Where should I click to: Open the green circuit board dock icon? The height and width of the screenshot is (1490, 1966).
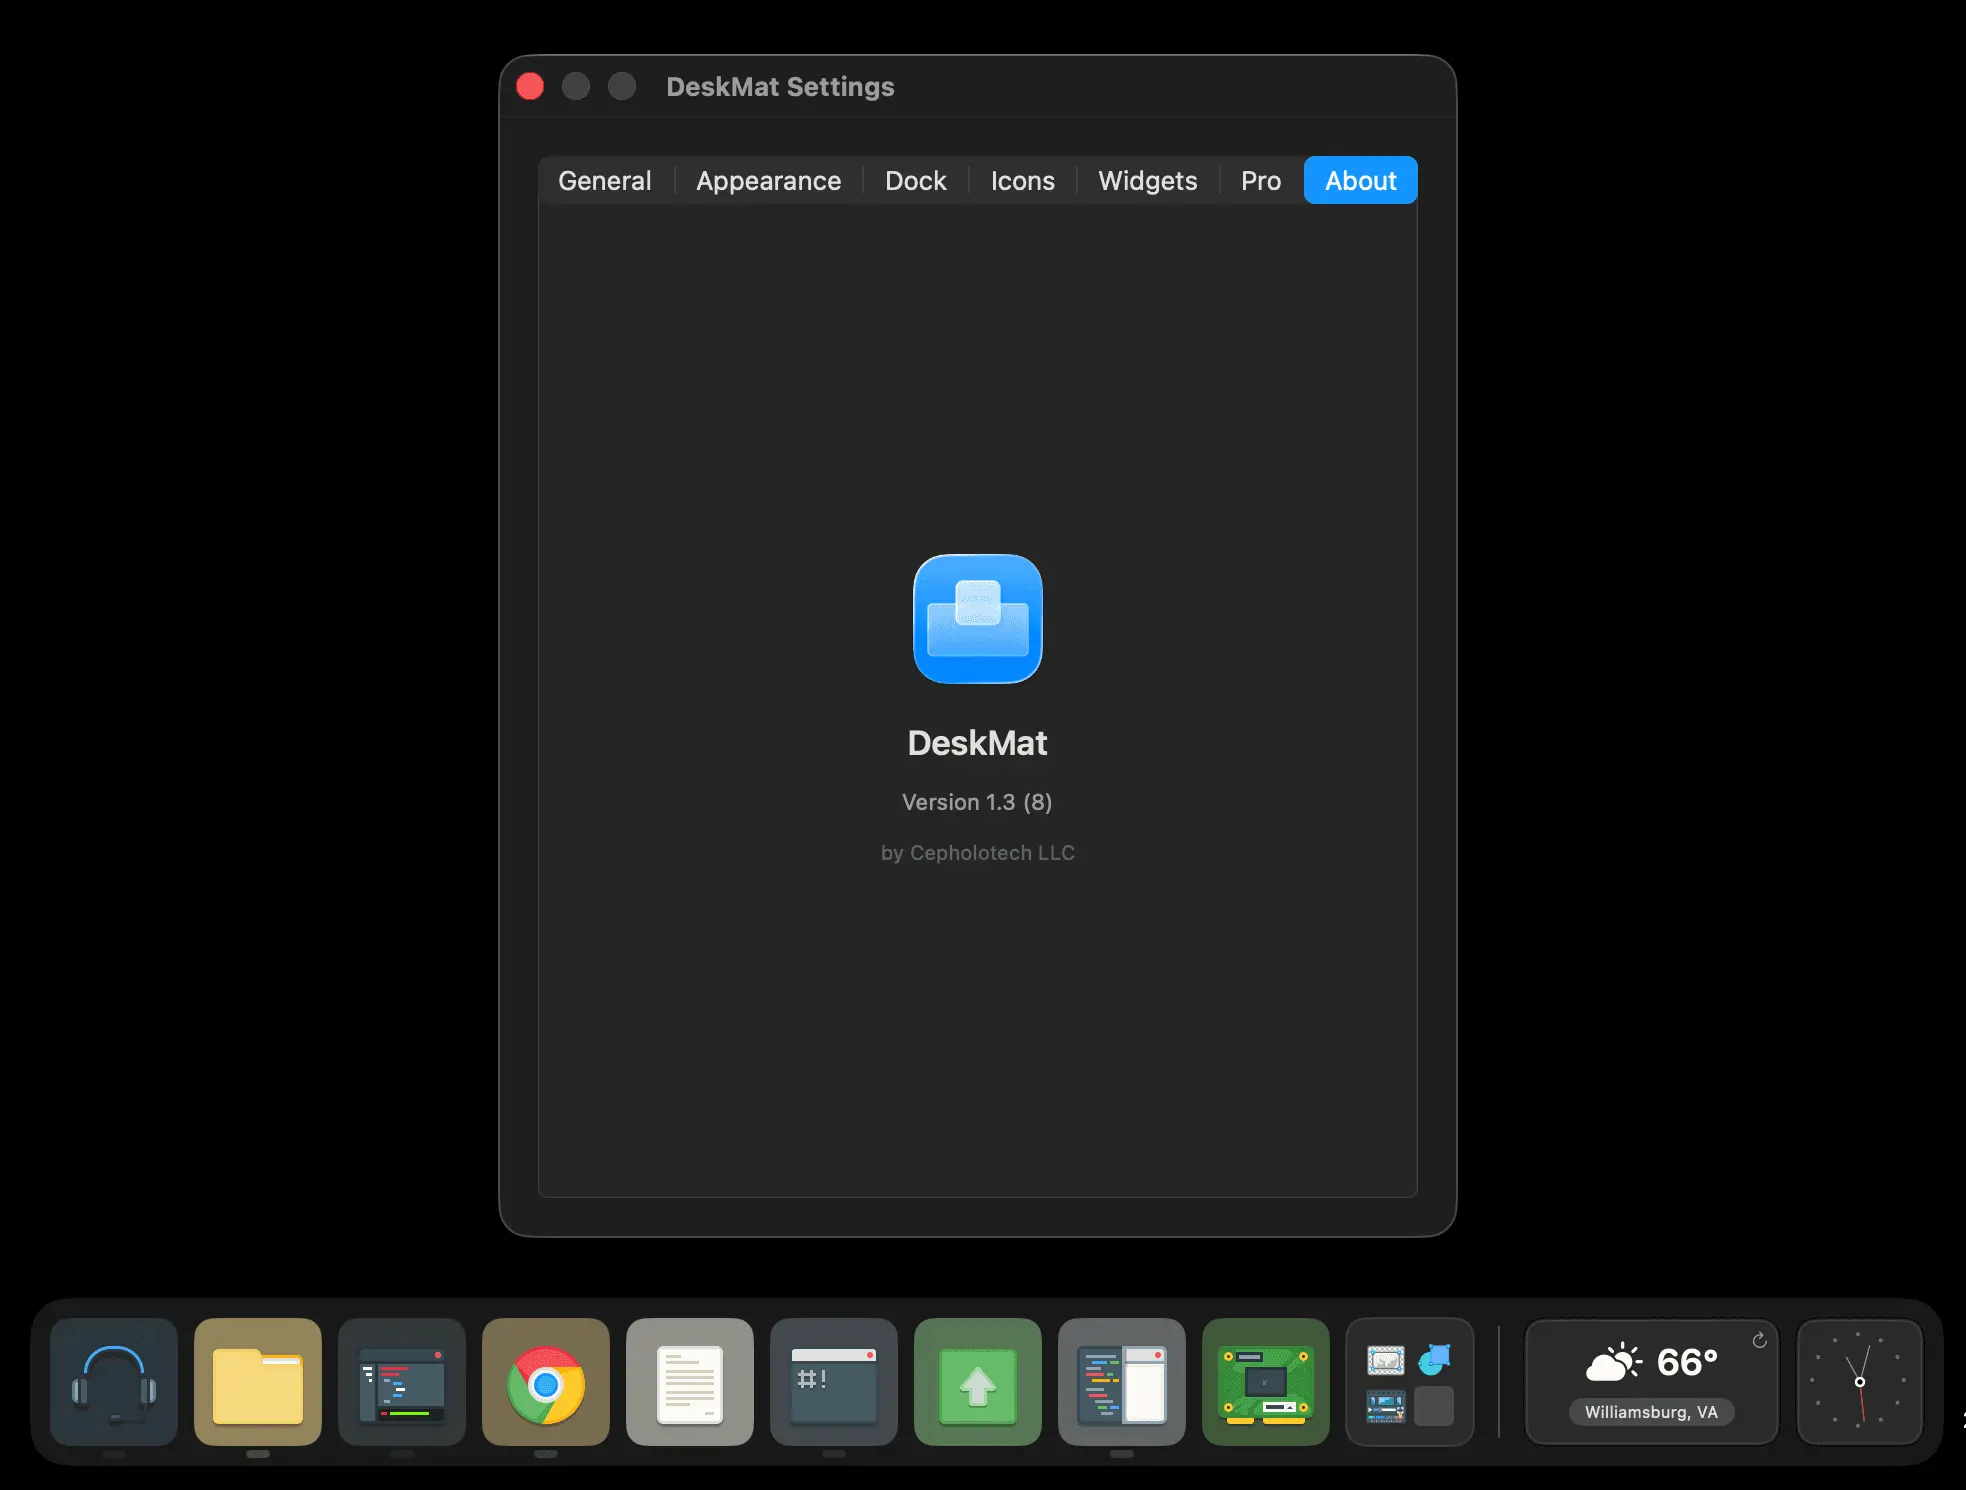1266,1381
